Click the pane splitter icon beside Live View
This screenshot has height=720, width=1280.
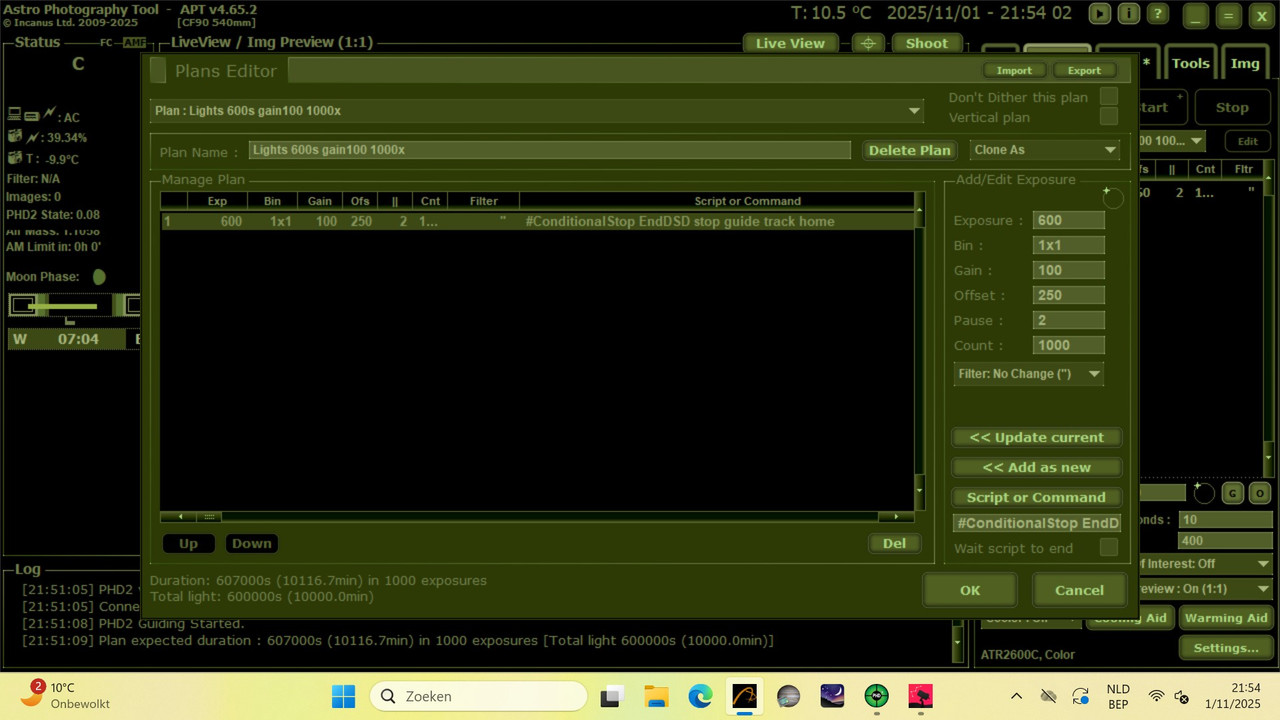point(867,43)
